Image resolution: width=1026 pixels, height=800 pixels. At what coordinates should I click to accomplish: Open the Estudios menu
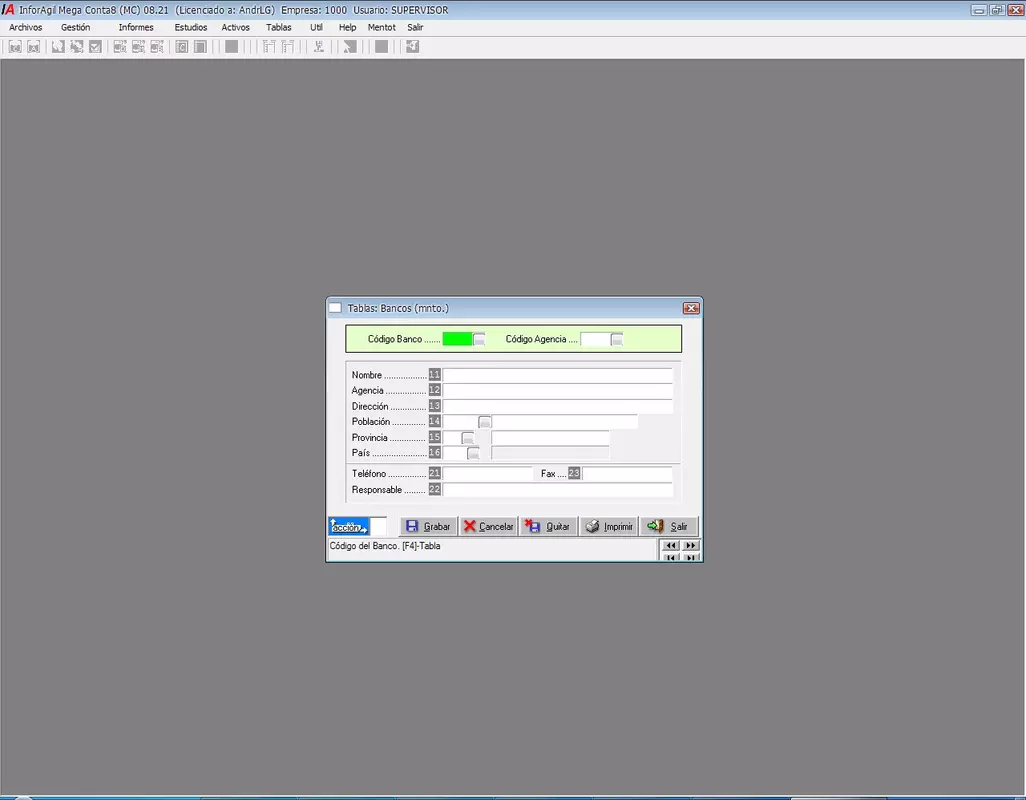[191, 27]
